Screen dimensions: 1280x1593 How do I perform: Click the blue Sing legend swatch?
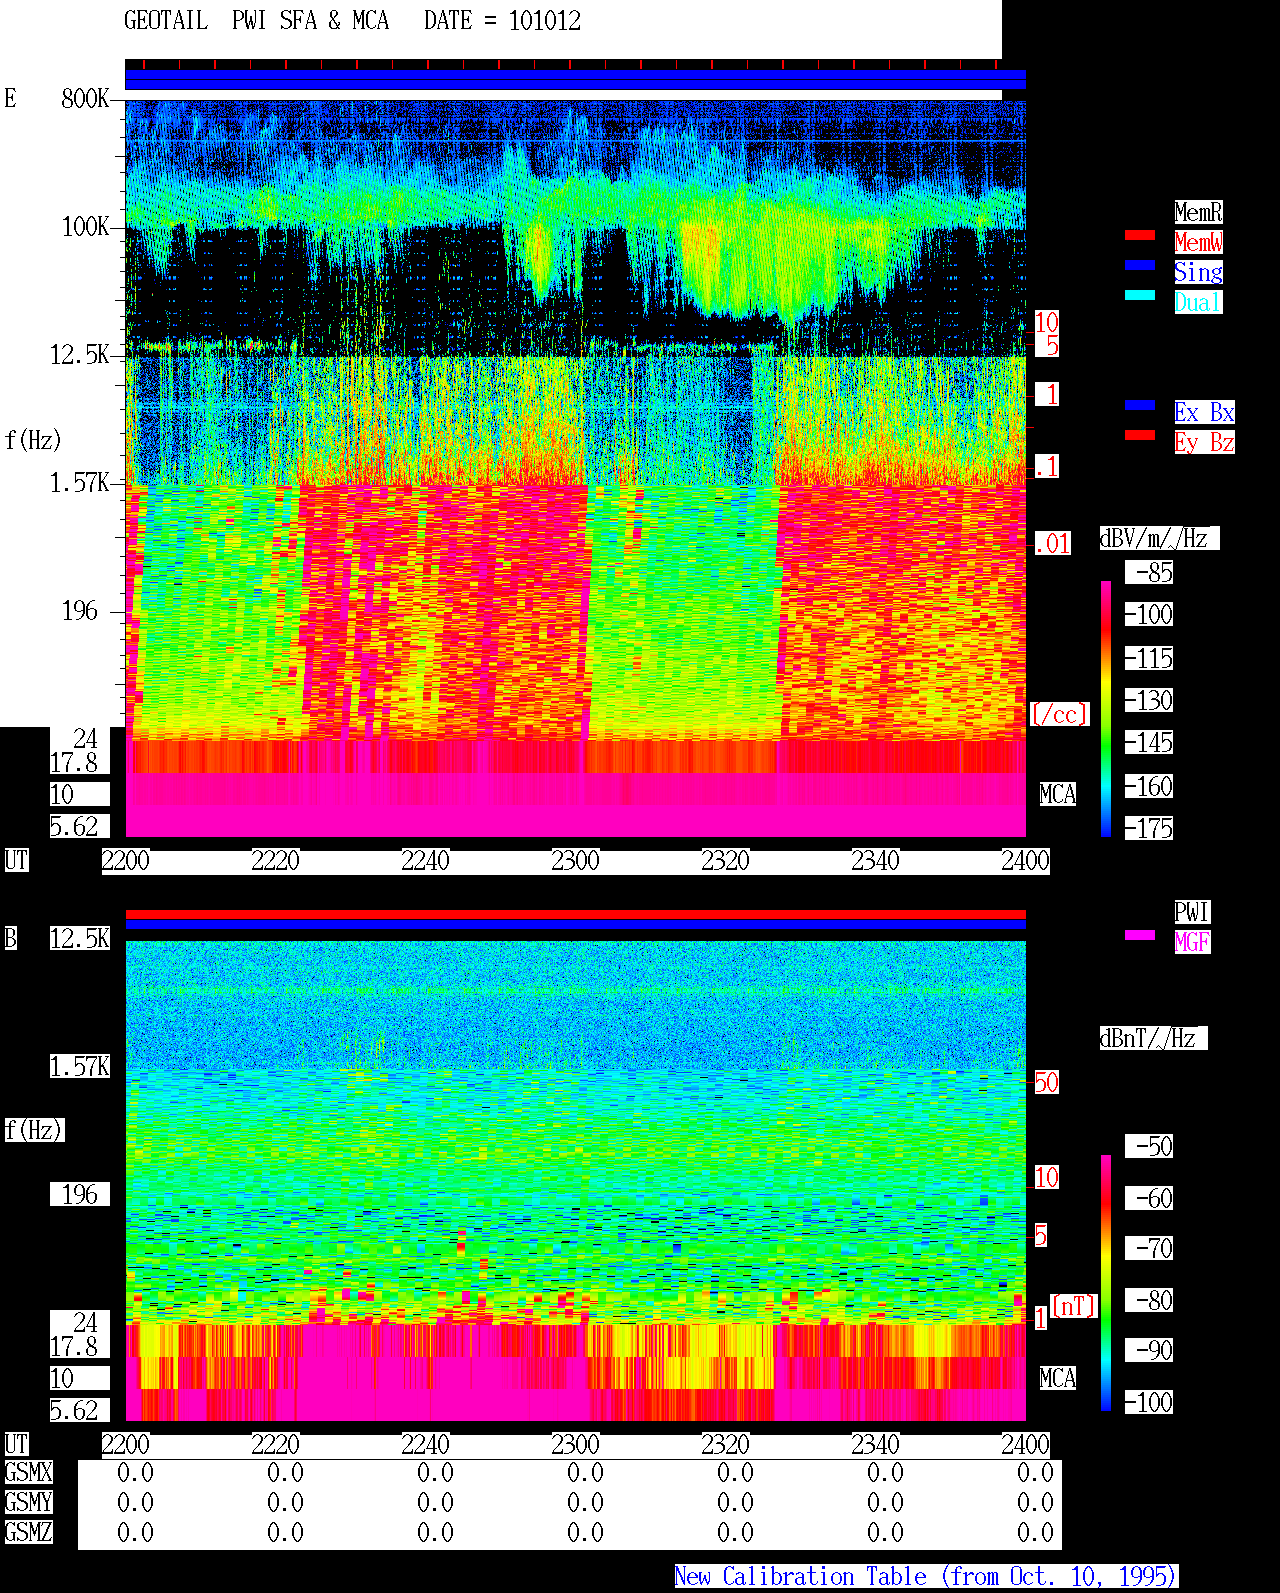tap(1140, 265)
